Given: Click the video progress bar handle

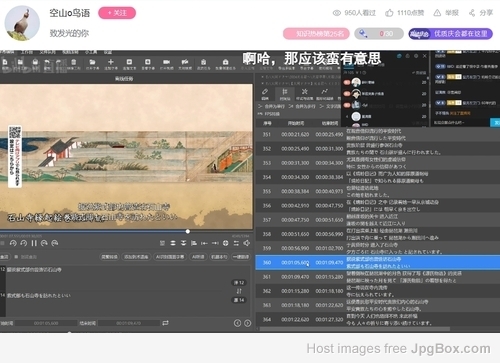Looking at the screenshot, I should (x=188, y=231).
